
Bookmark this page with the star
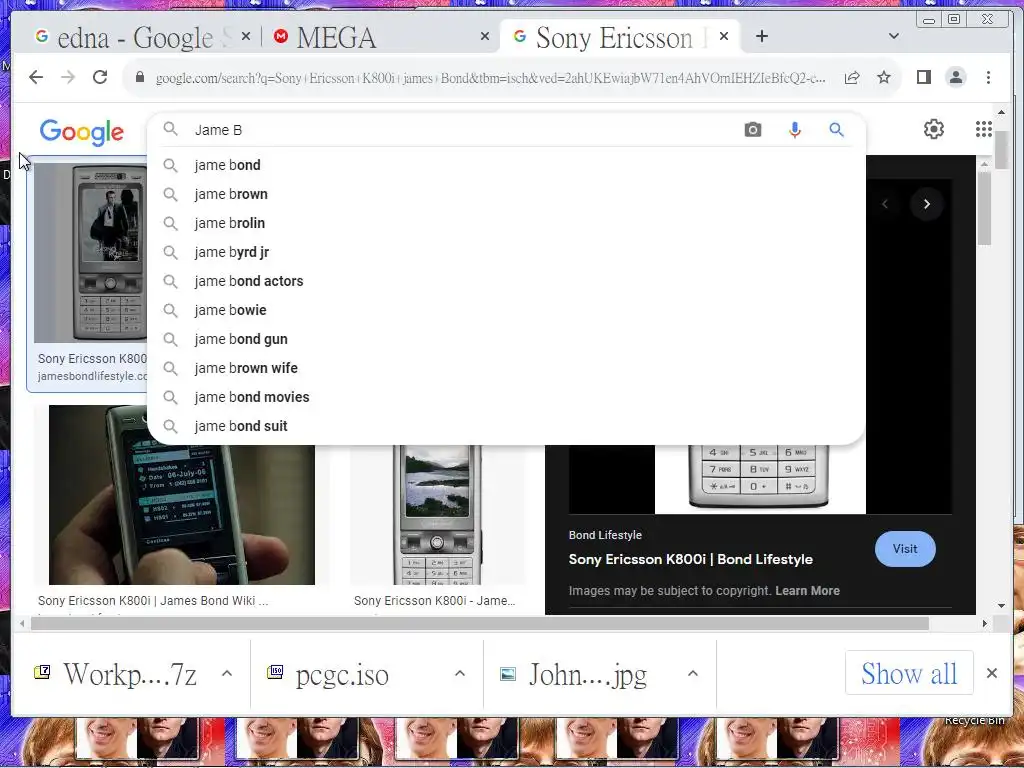(x=884, y=78)
